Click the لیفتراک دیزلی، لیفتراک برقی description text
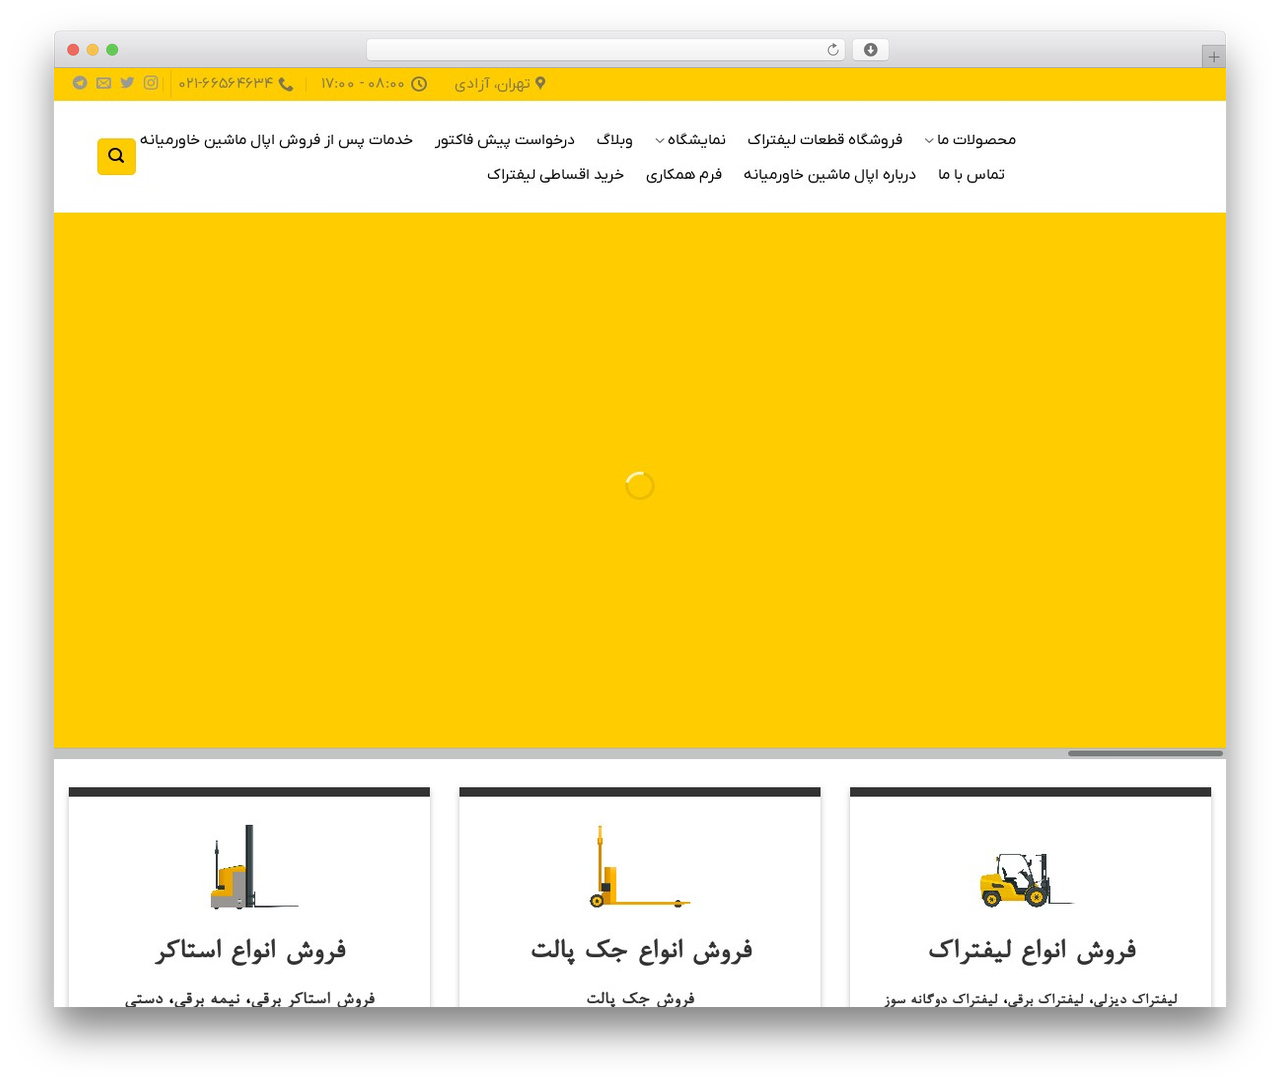The height and width of the screenshot is (1084, 1280). pos(1031,998)
